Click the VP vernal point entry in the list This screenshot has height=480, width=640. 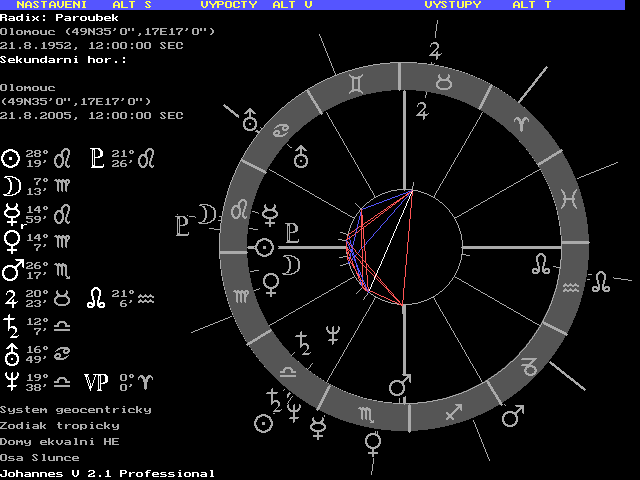coord(95,383)
